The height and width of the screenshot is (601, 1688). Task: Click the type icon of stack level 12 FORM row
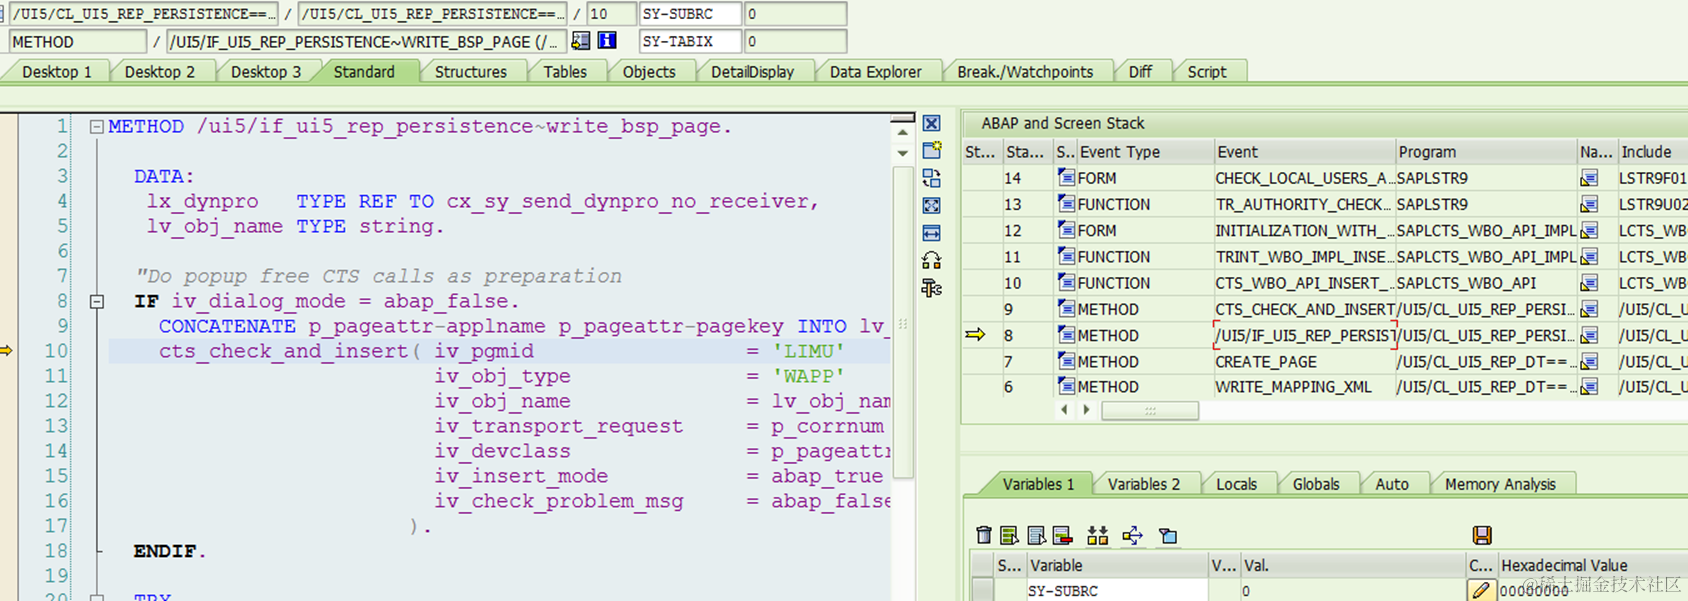coord(1066,230)
